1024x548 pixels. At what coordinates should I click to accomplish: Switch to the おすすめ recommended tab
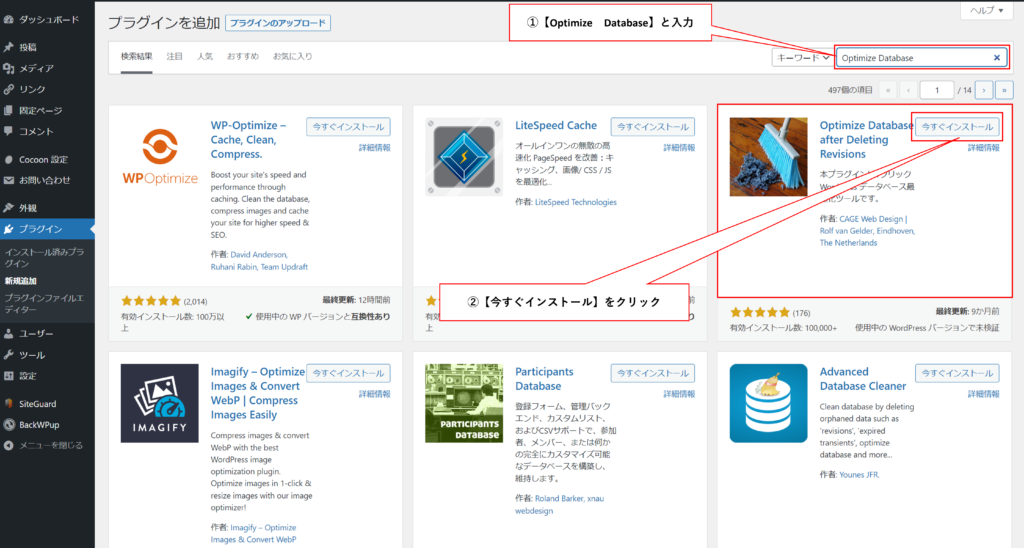click(x=243, y=56)
